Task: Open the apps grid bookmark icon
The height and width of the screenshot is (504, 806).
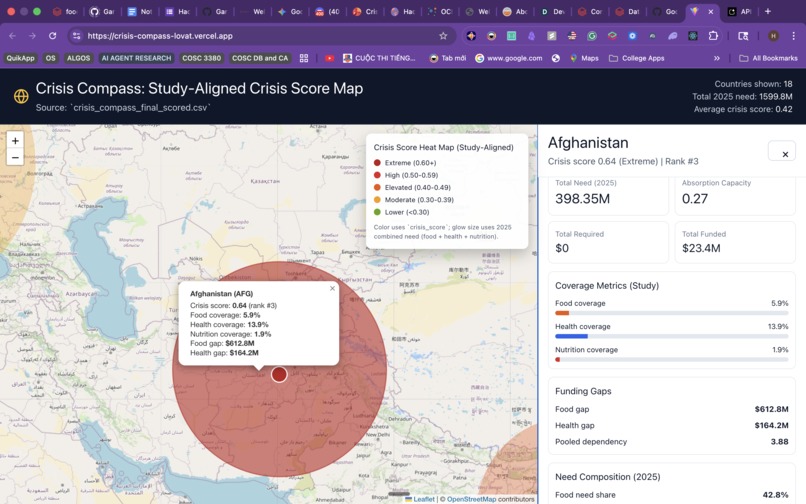Action: click(x=304, y=58)
